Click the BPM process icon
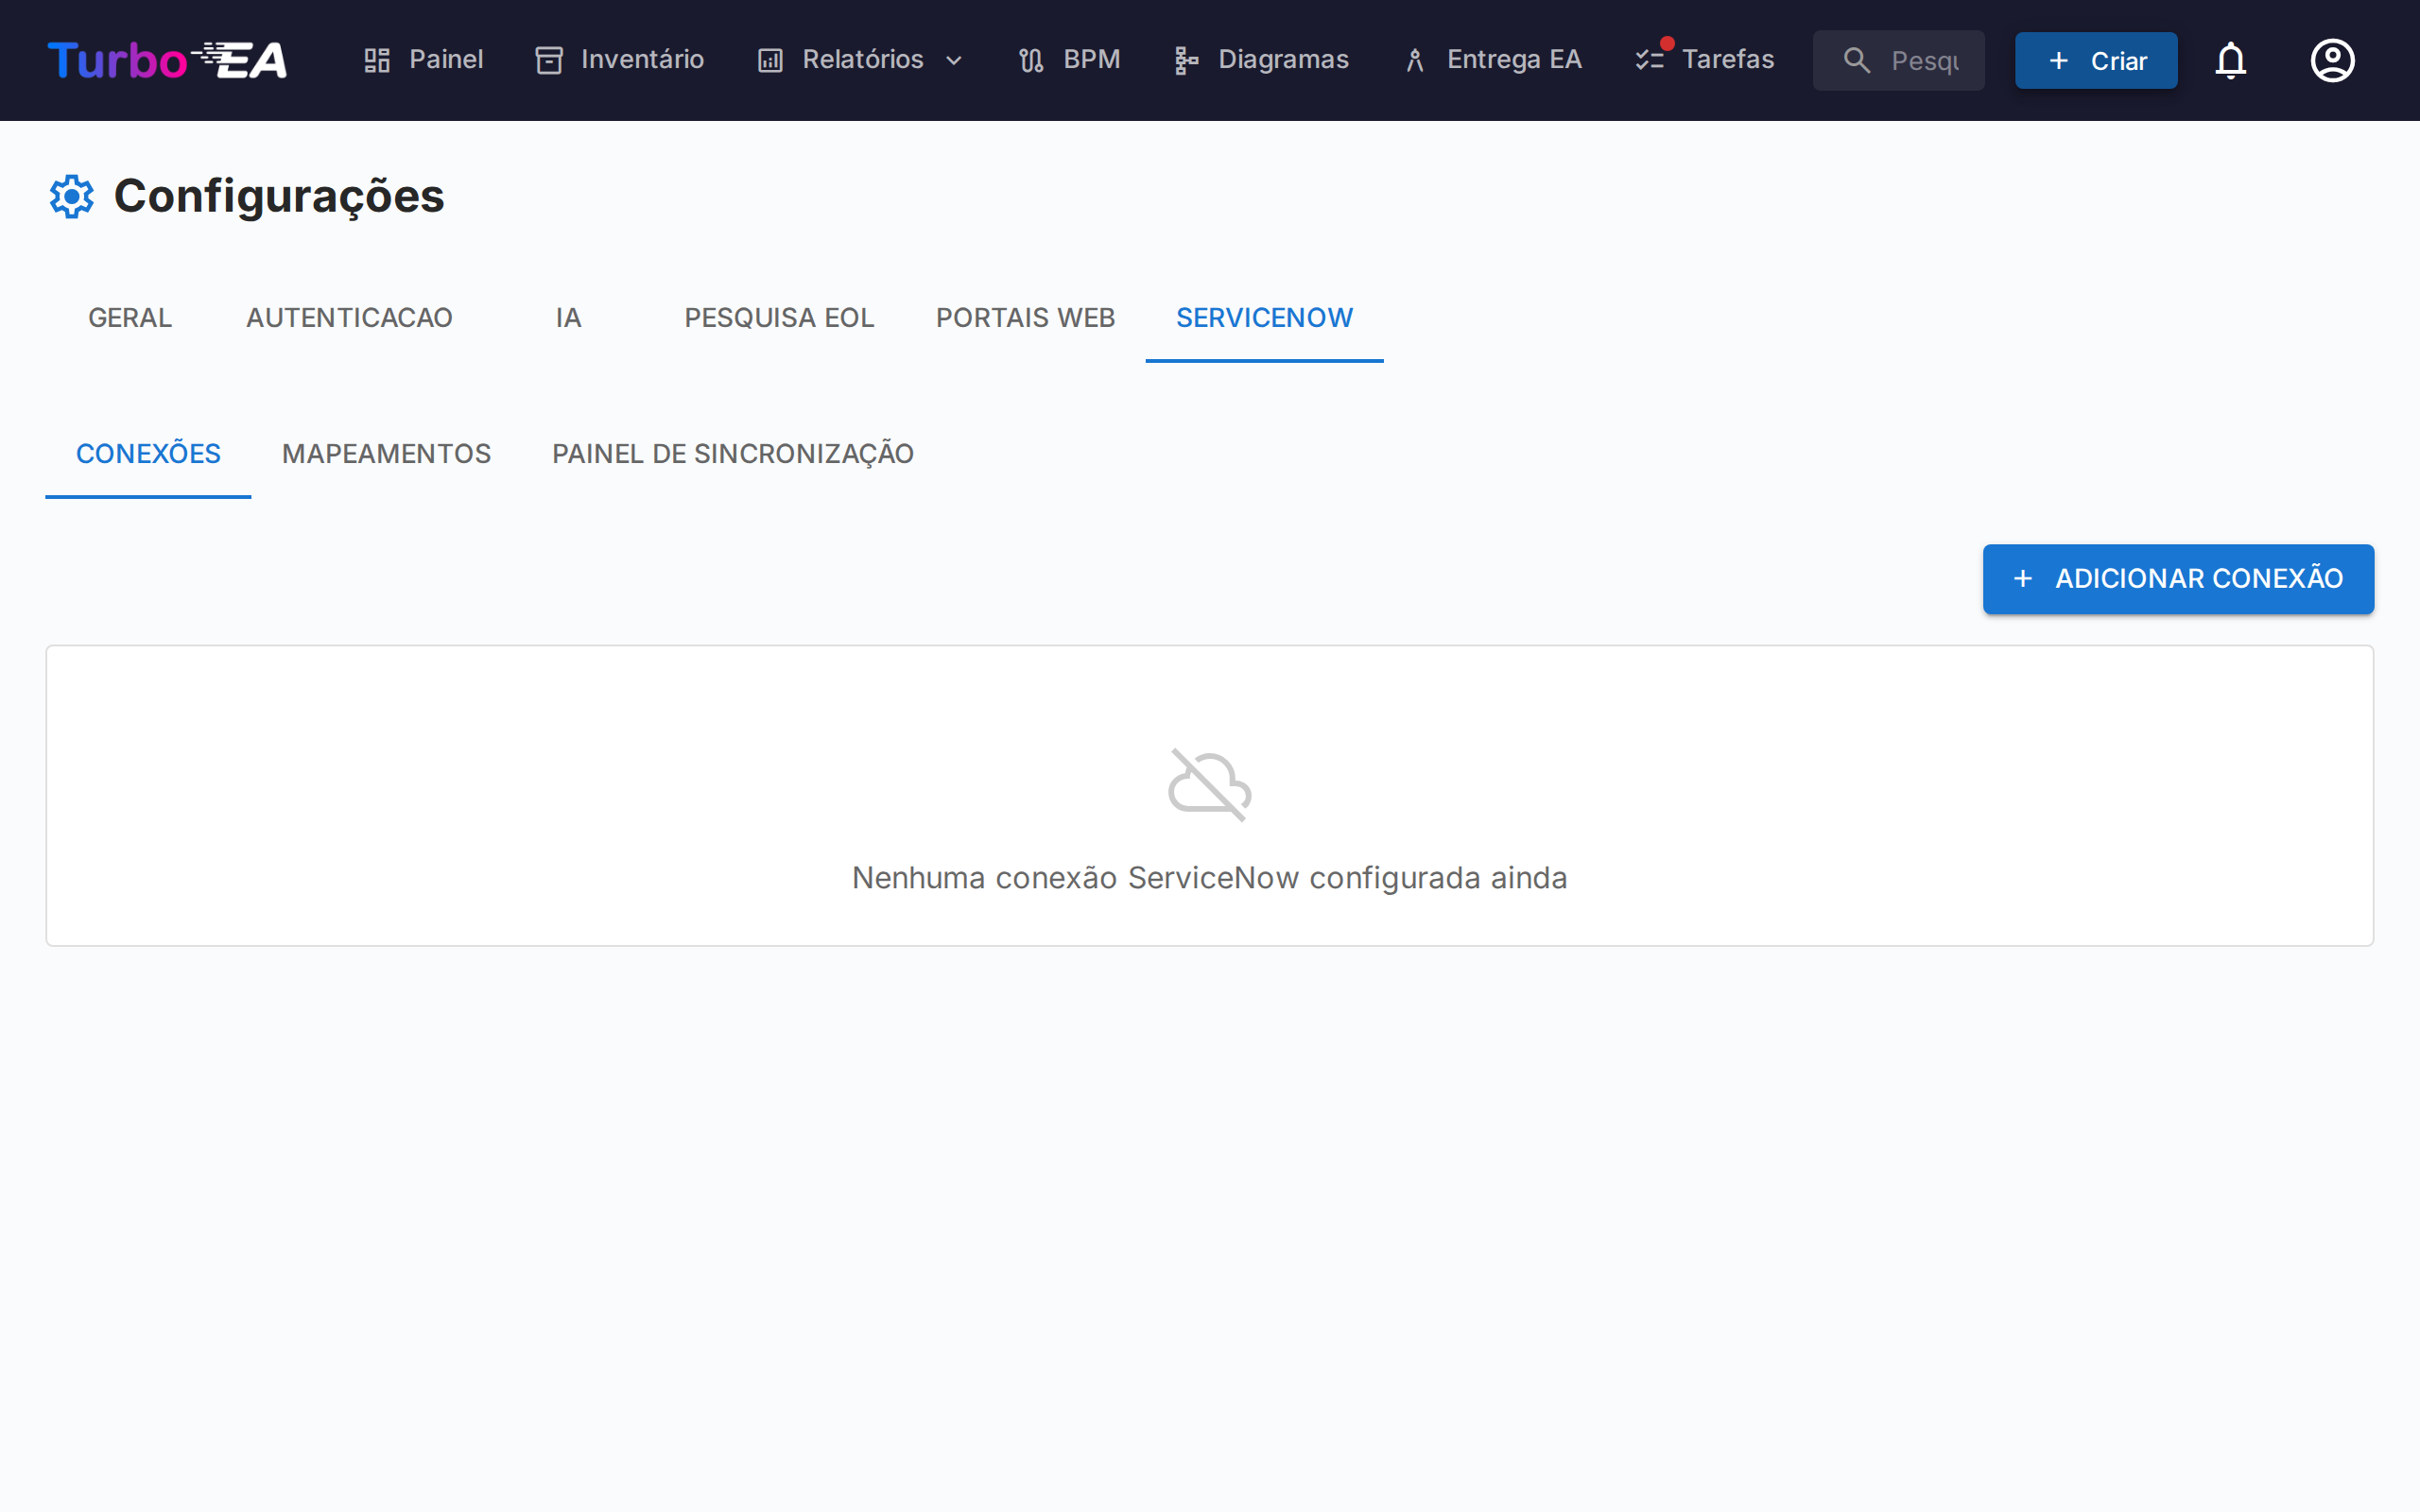2420x1512 pixels. 1031,59
